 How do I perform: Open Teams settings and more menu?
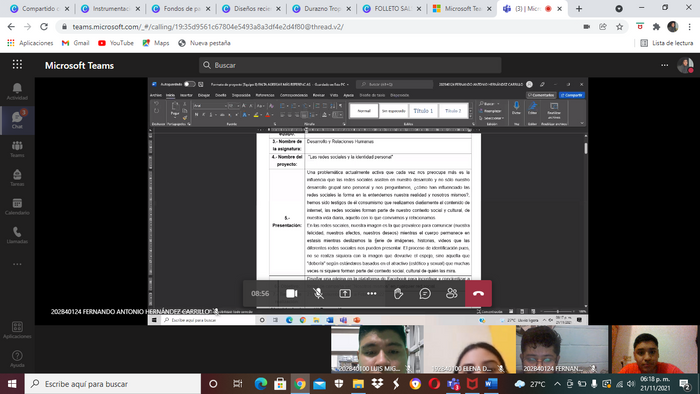[664, 65]
